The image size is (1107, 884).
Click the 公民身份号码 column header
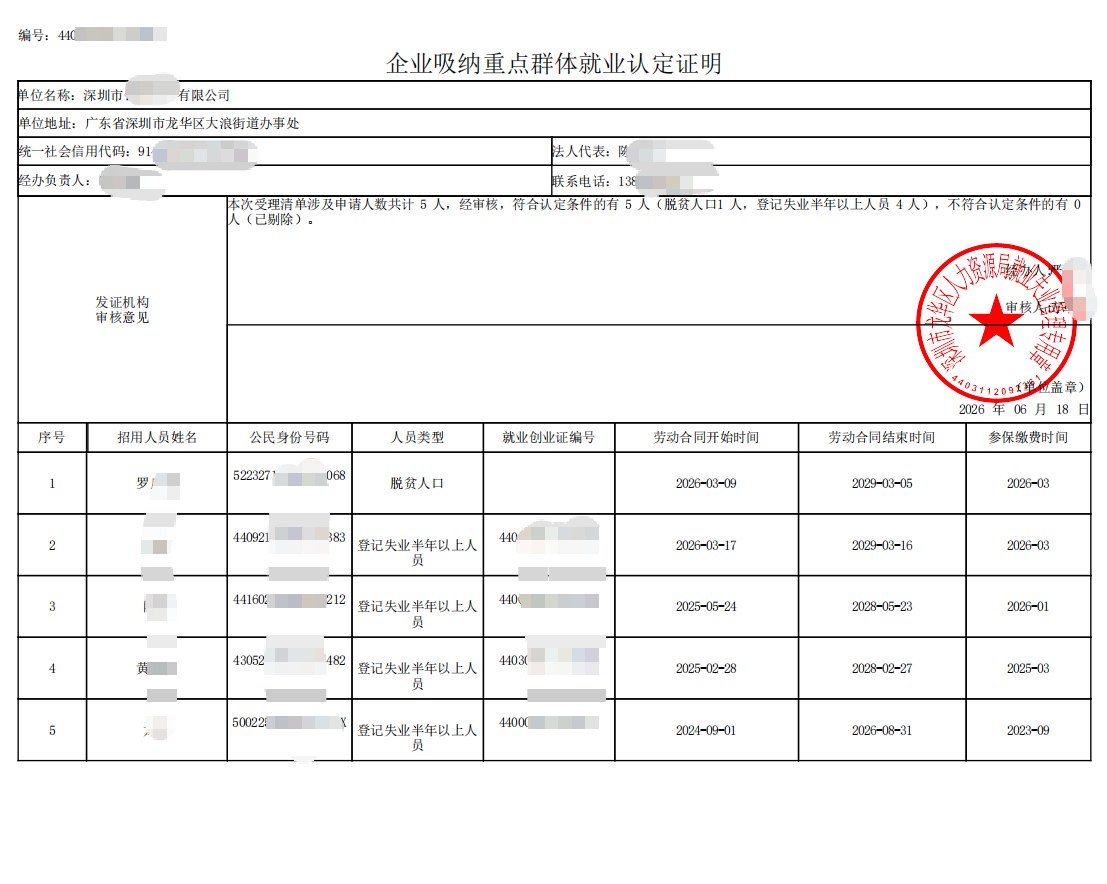tap(289, 438)
